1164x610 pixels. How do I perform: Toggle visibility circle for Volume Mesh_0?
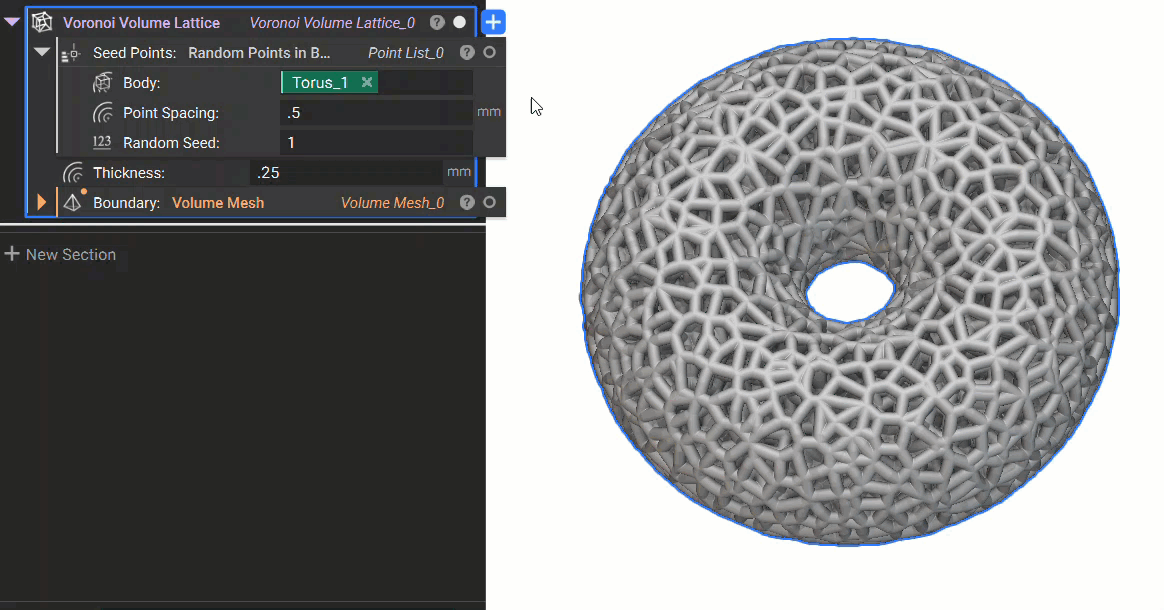coord(489,203)
